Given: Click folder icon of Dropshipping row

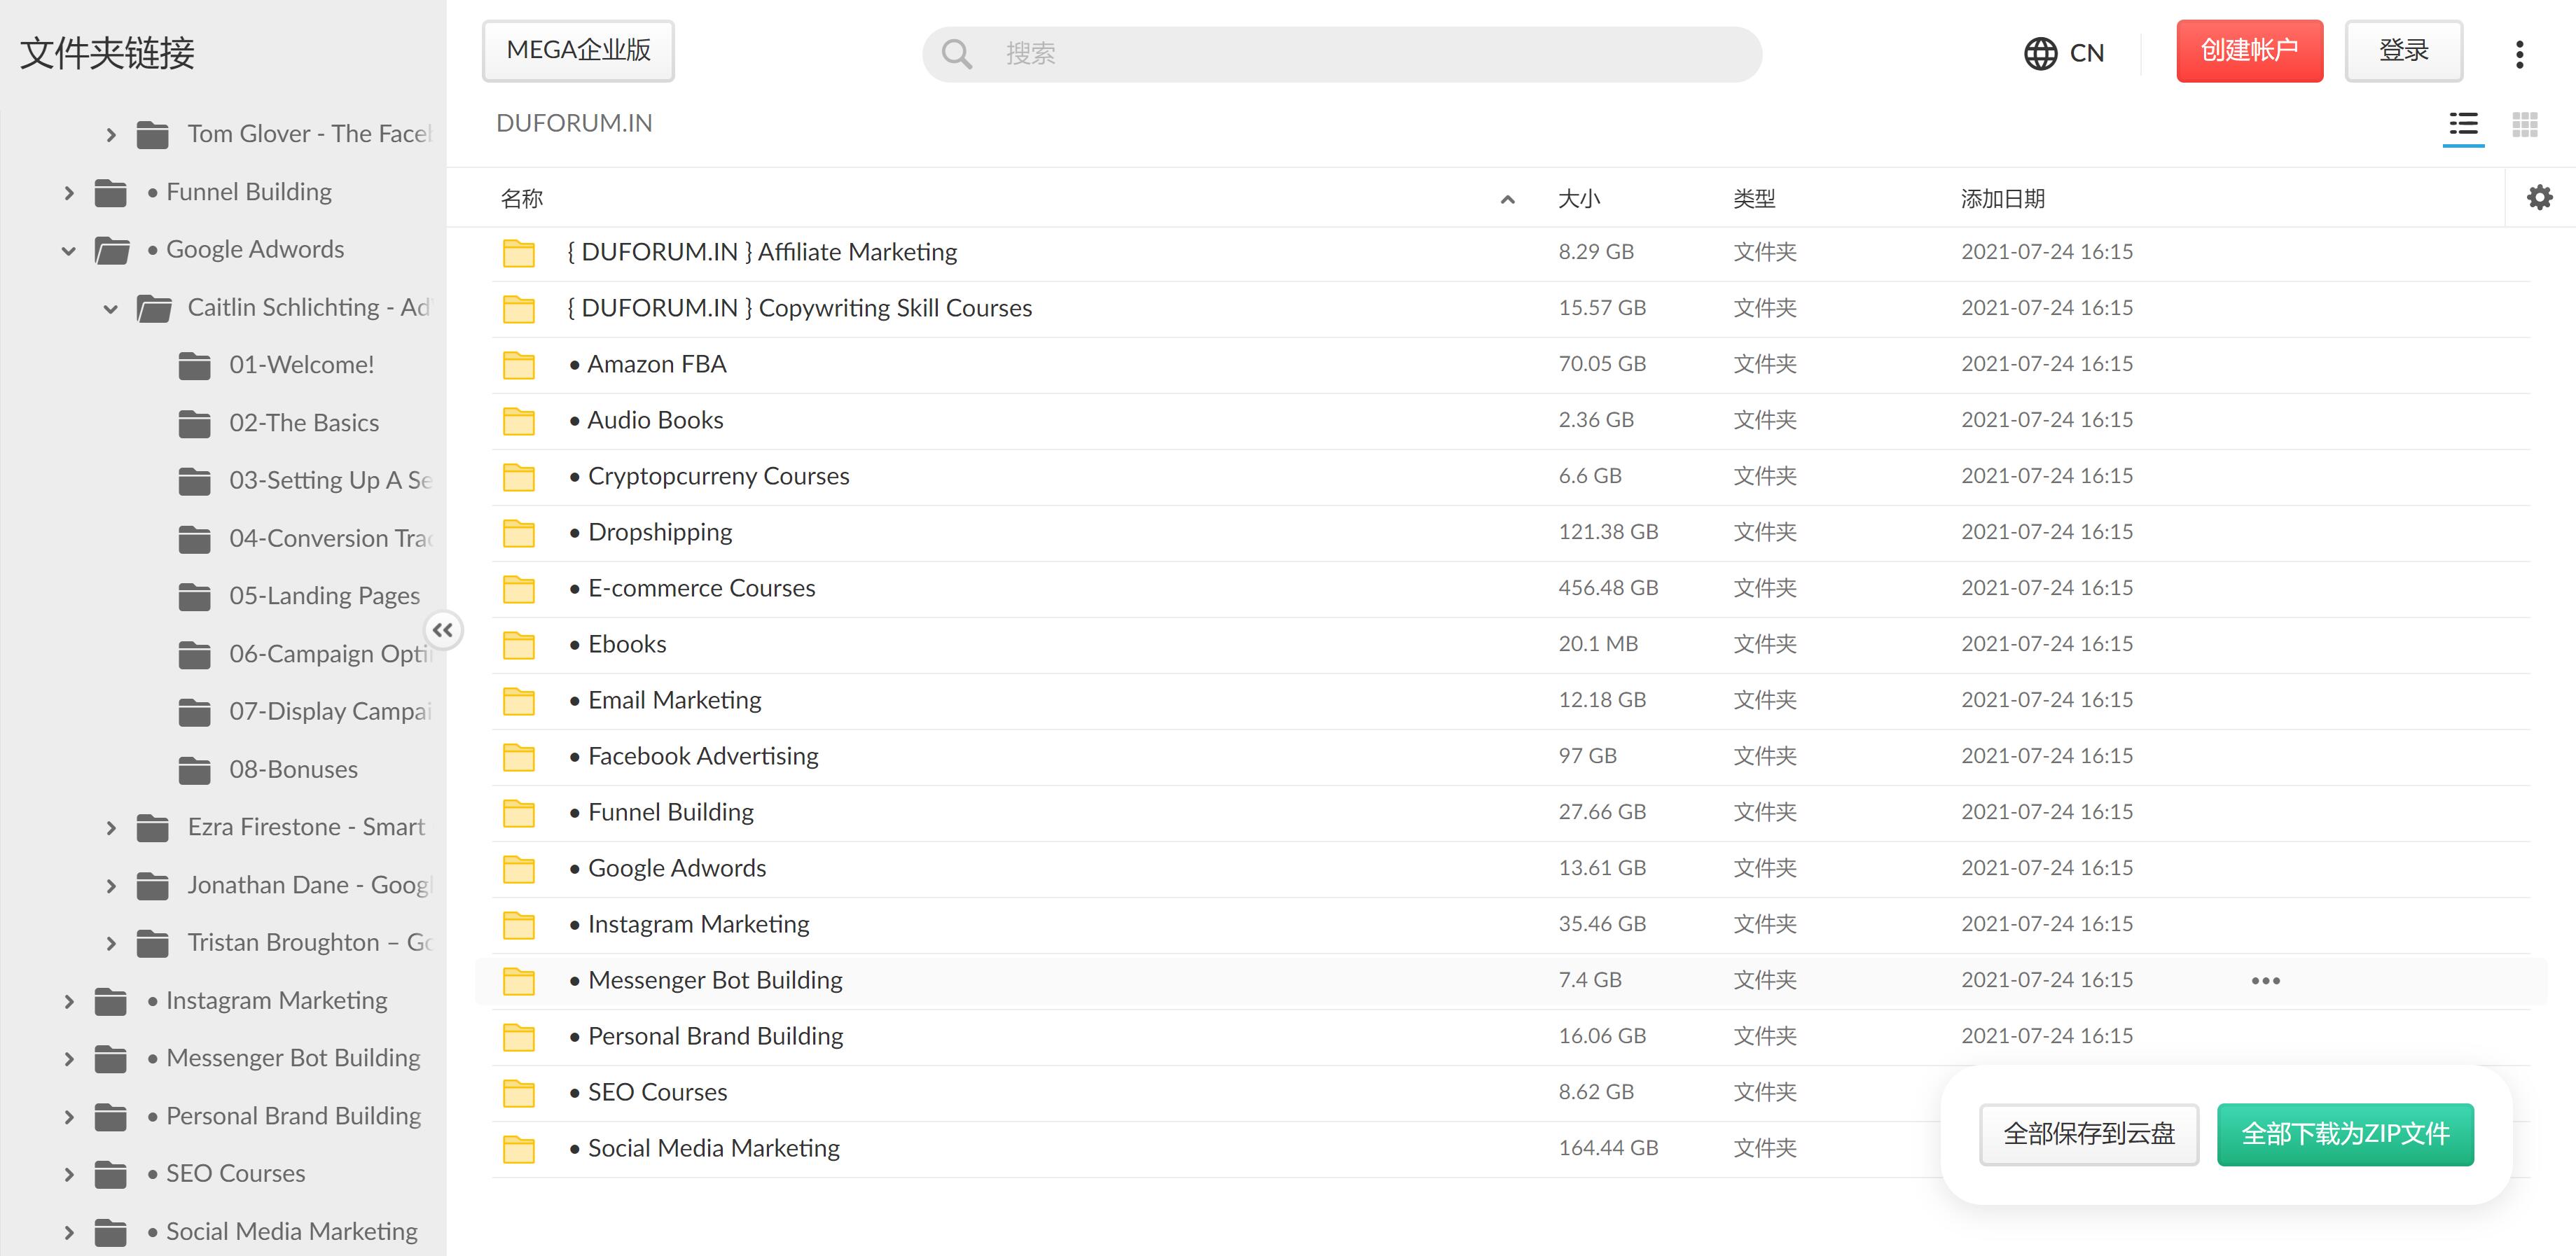Looking at the screenshot, I should pos(518,533).
